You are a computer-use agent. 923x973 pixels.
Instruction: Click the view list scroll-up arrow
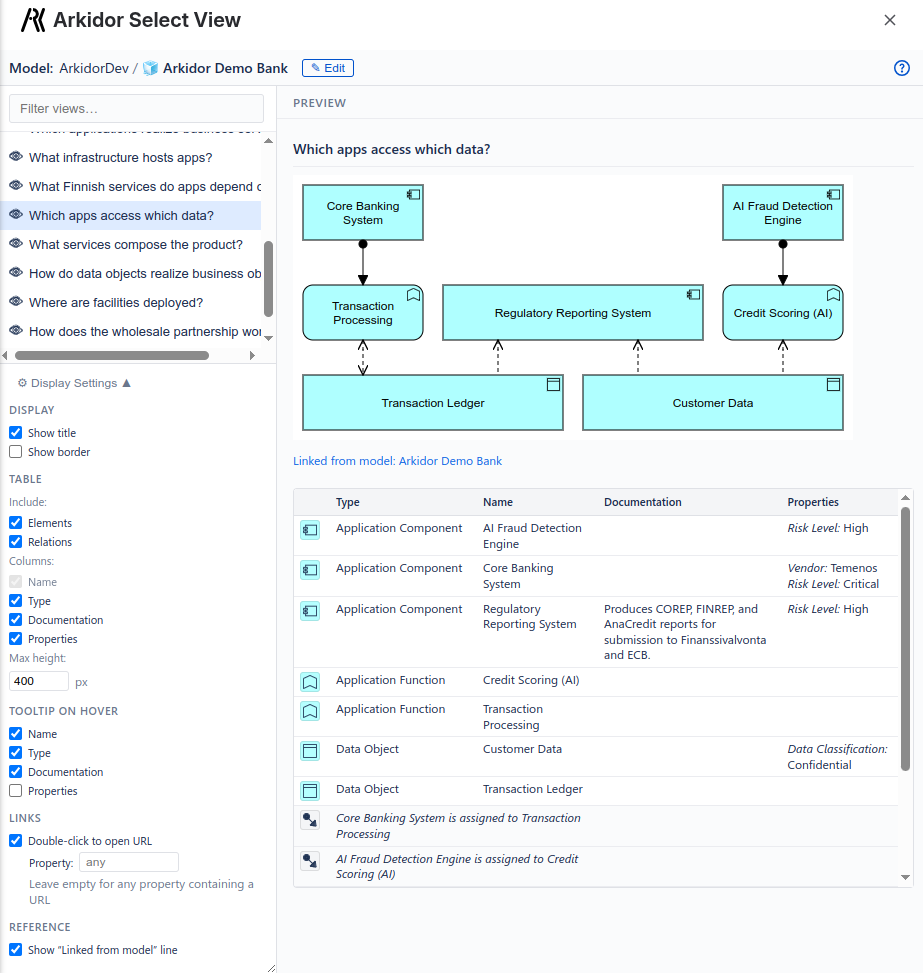268,141
